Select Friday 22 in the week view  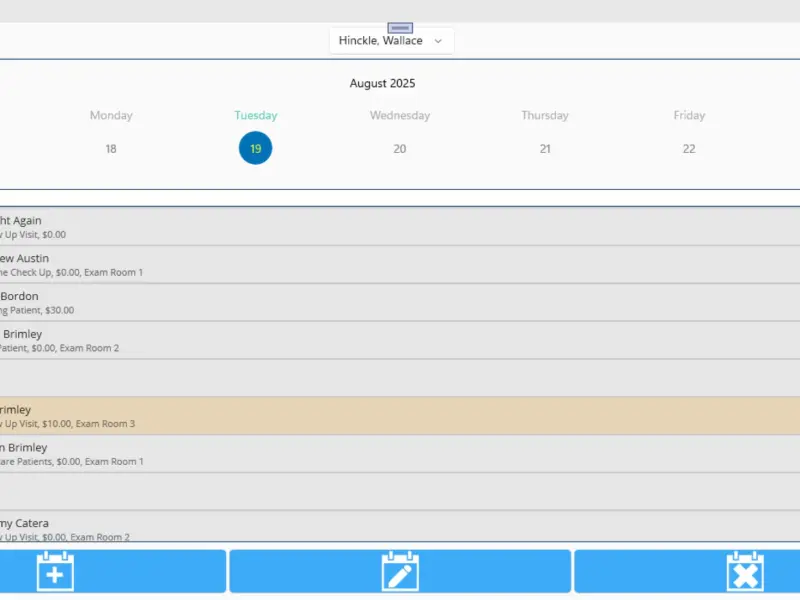pyautogui.click(x=689, y=149)
